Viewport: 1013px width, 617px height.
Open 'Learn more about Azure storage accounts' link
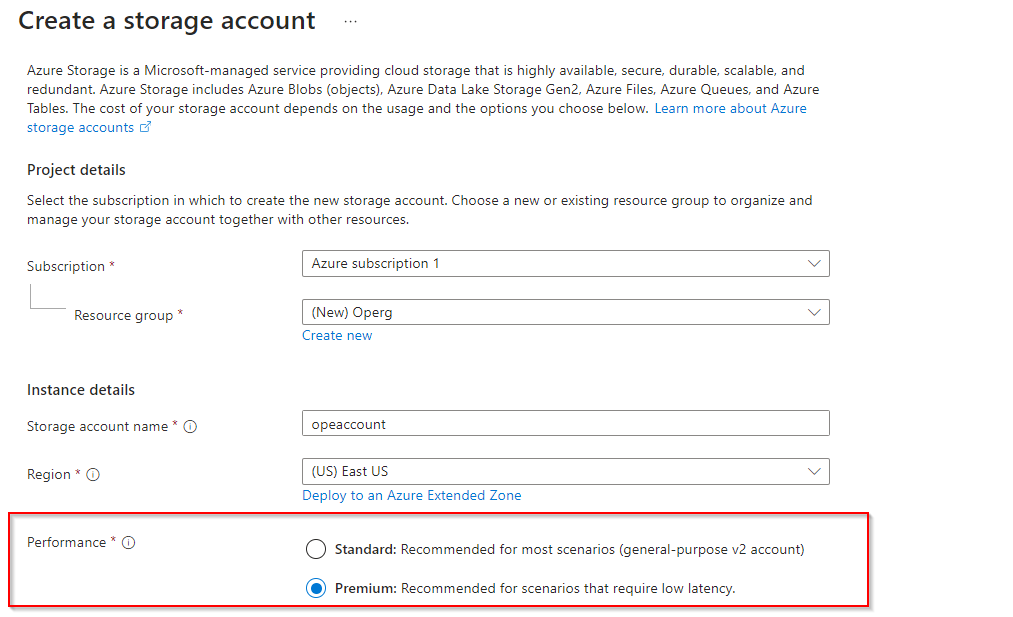point(730,108)
